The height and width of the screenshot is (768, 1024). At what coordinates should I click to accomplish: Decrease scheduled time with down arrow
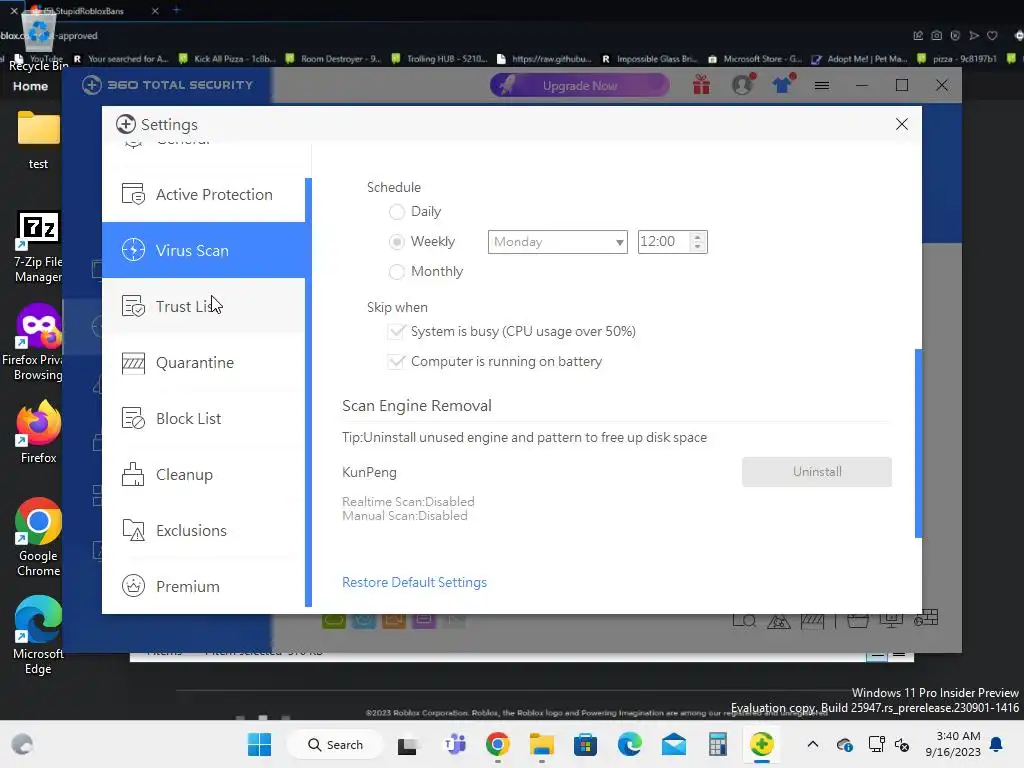tap(698, 247)
